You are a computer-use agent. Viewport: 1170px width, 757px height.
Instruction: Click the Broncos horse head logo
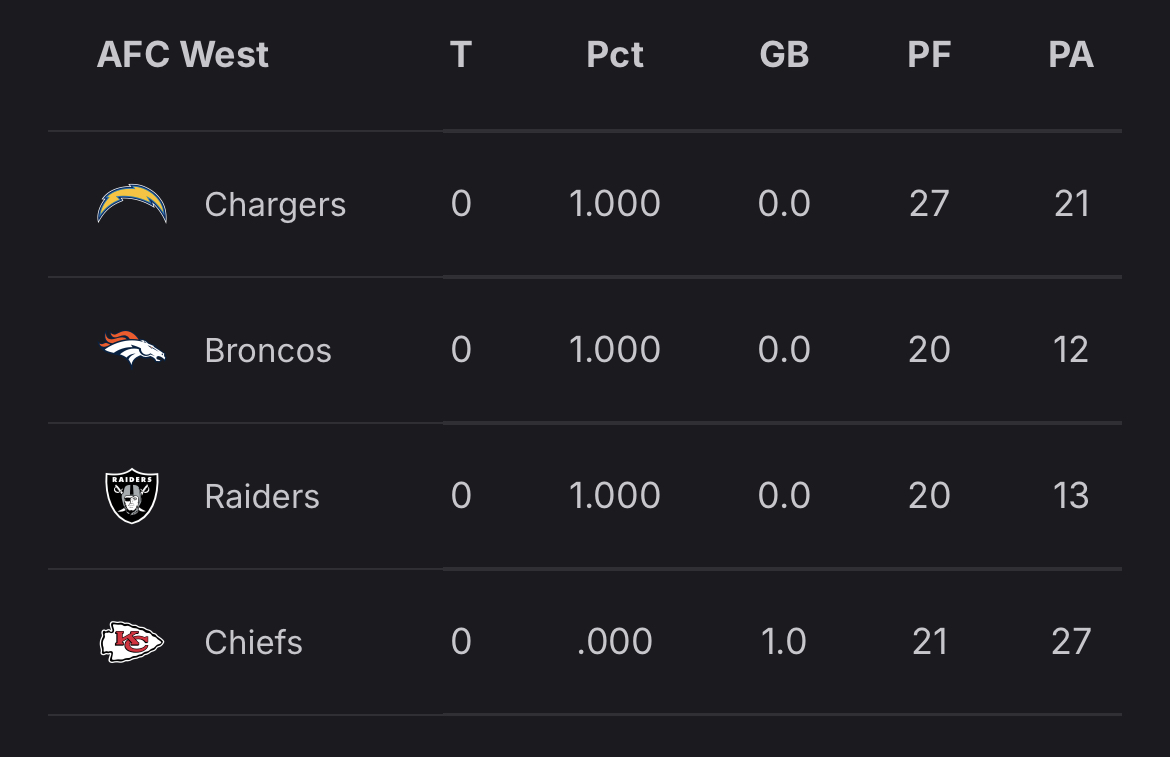132,349
